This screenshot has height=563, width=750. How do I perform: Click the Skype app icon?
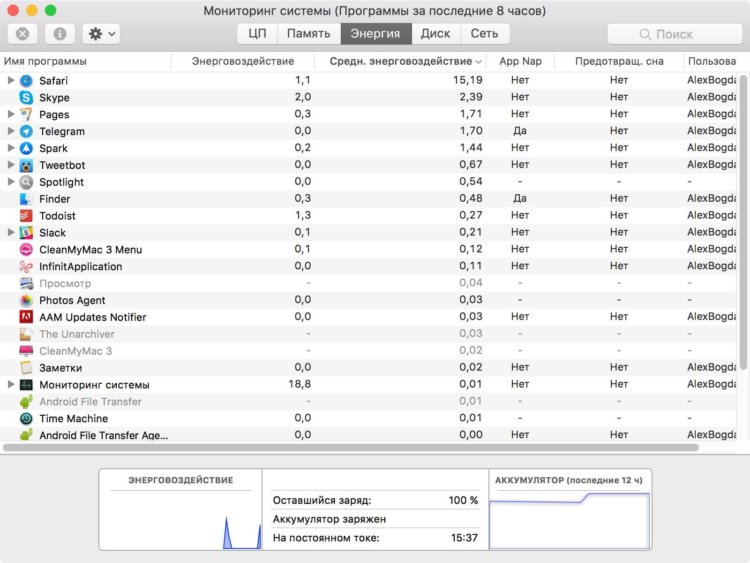(x=26, y=97)
